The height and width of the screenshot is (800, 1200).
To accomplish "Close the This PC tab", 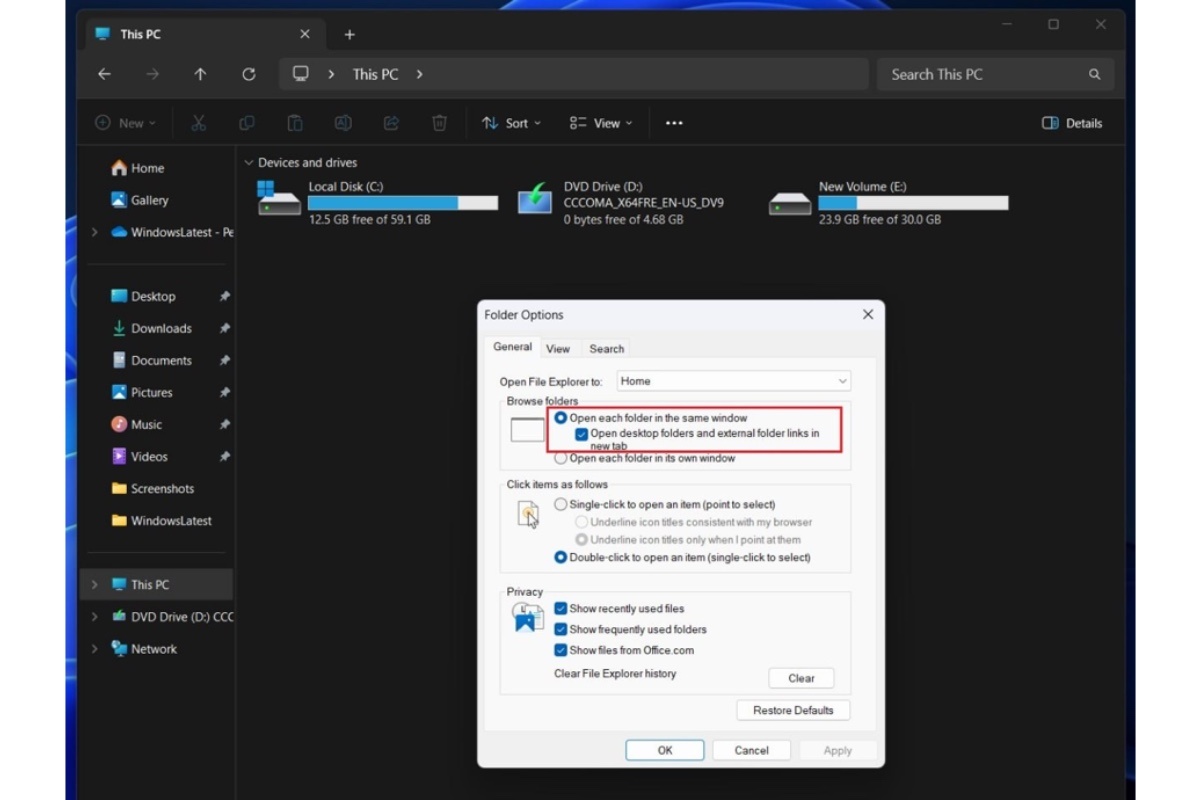I will 305,34.
